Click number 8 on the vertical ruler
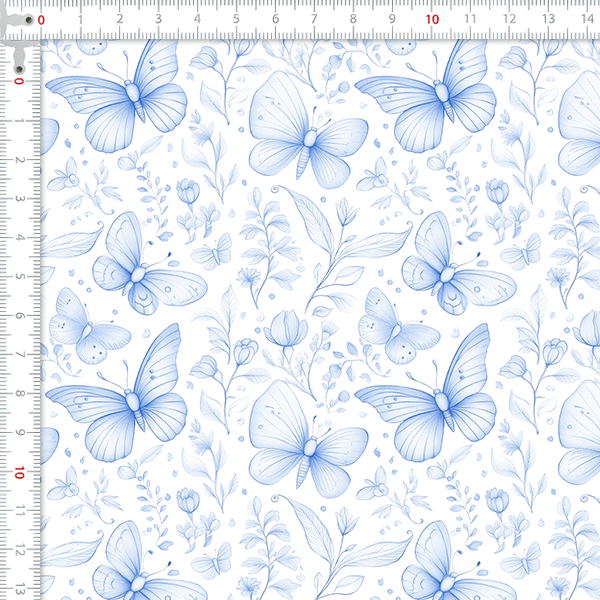Viewport: 600px width, 600px height. coord(19,394)
